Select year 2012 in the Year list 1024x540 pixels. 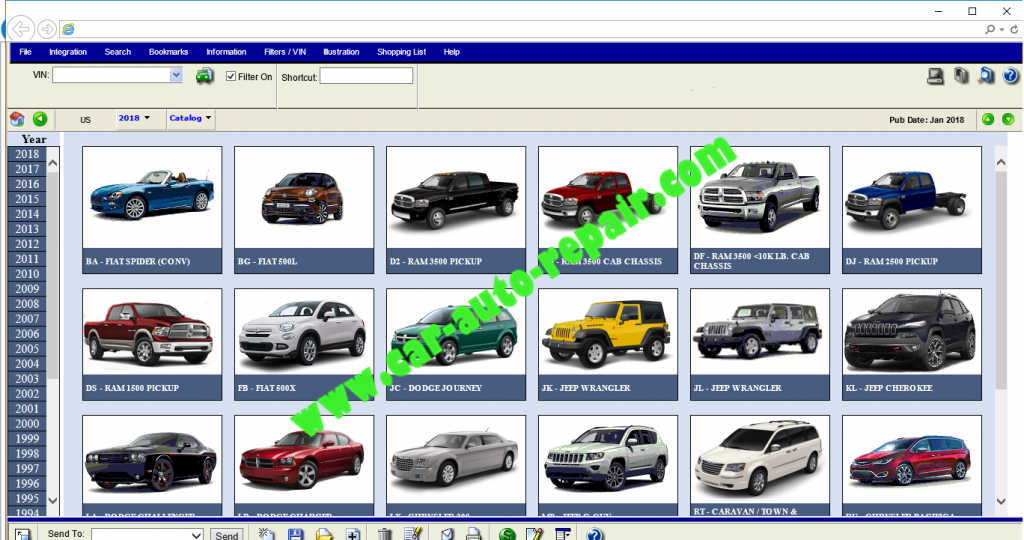click(x=27, y=244)
